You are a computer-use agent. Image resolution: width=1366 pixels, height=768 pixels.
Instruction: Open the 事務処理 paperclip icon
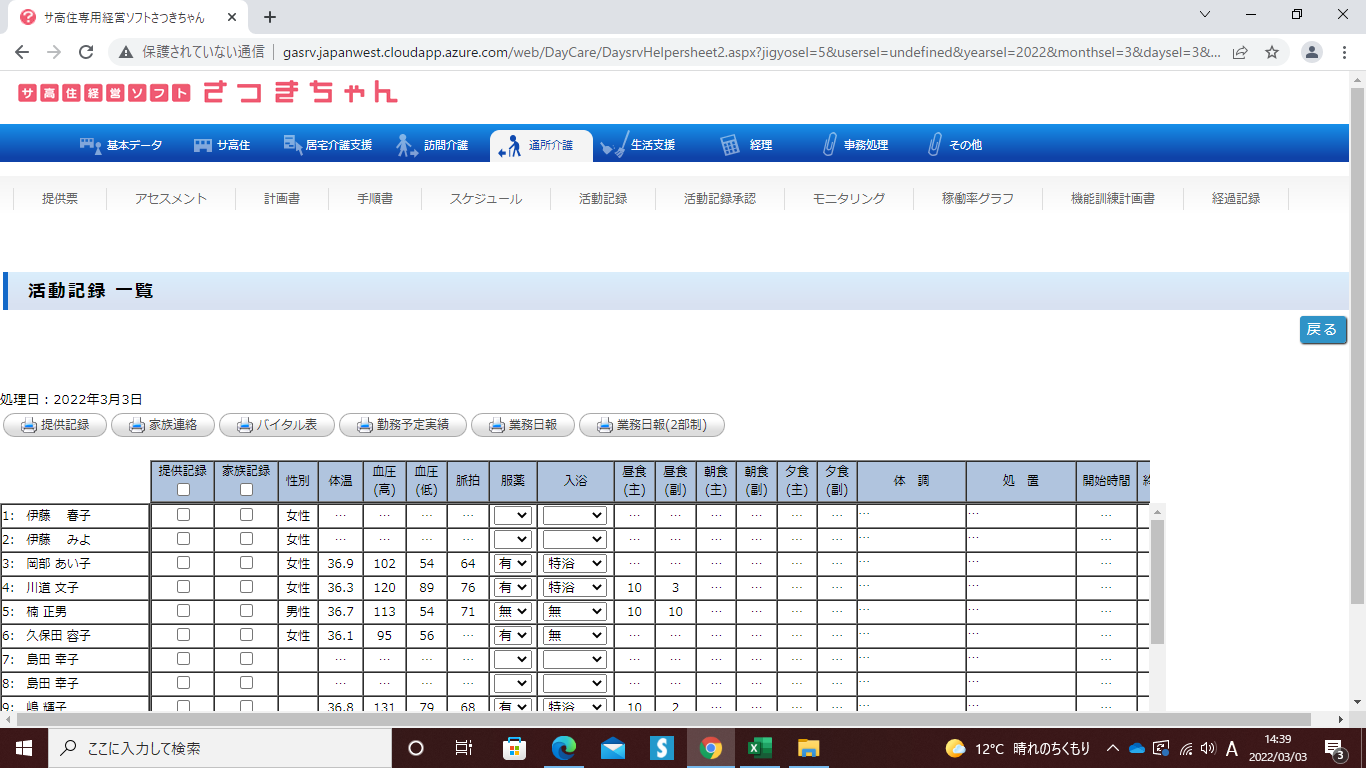tap(828, 145)
